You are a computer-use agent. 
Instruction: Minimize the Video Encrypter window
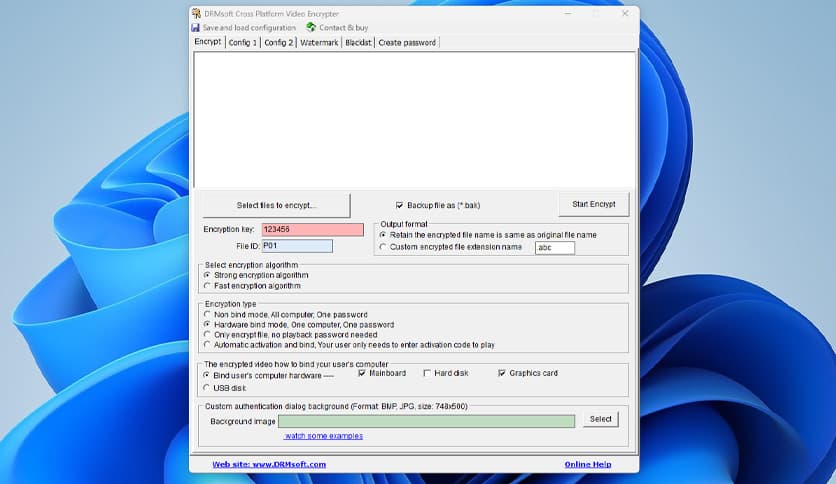(568, 13)
